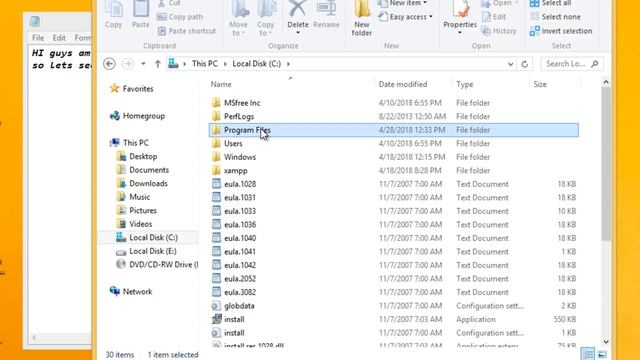Select Network in navigation pane
The image size is (640, 360).
(131, 291)
